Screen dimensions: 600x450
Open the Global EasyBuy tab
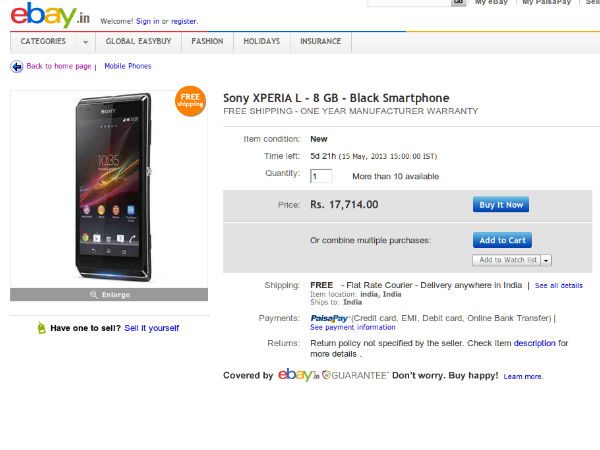click(x=139, y=42)
